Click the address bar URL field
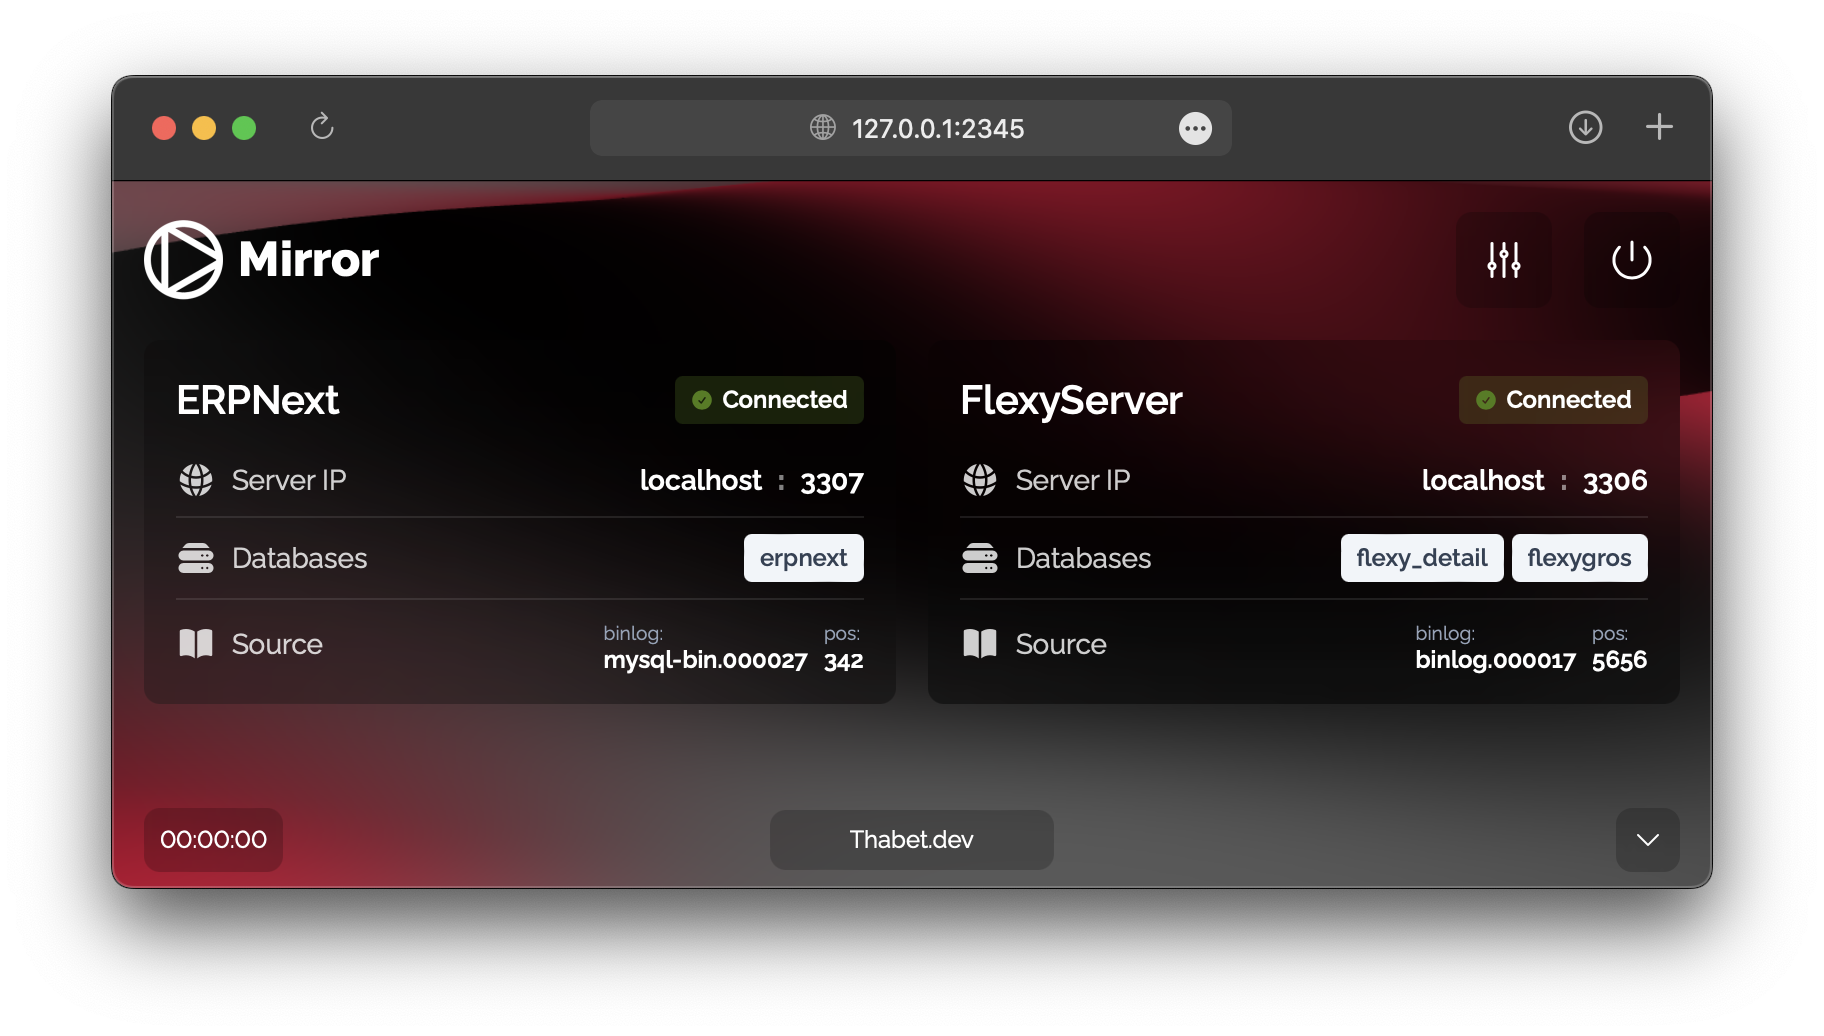The height and width of the screenshot is (1036, 1824). (937, 128)
